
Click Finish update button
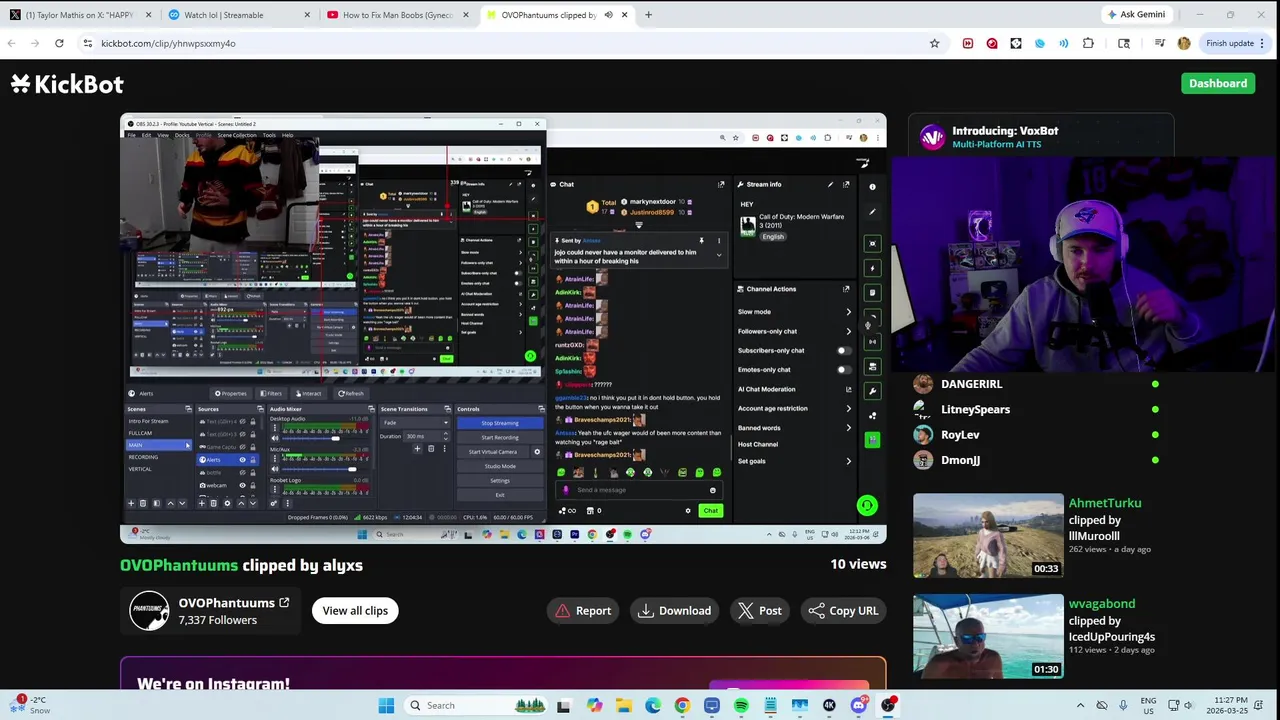(x=1229, y=43)
